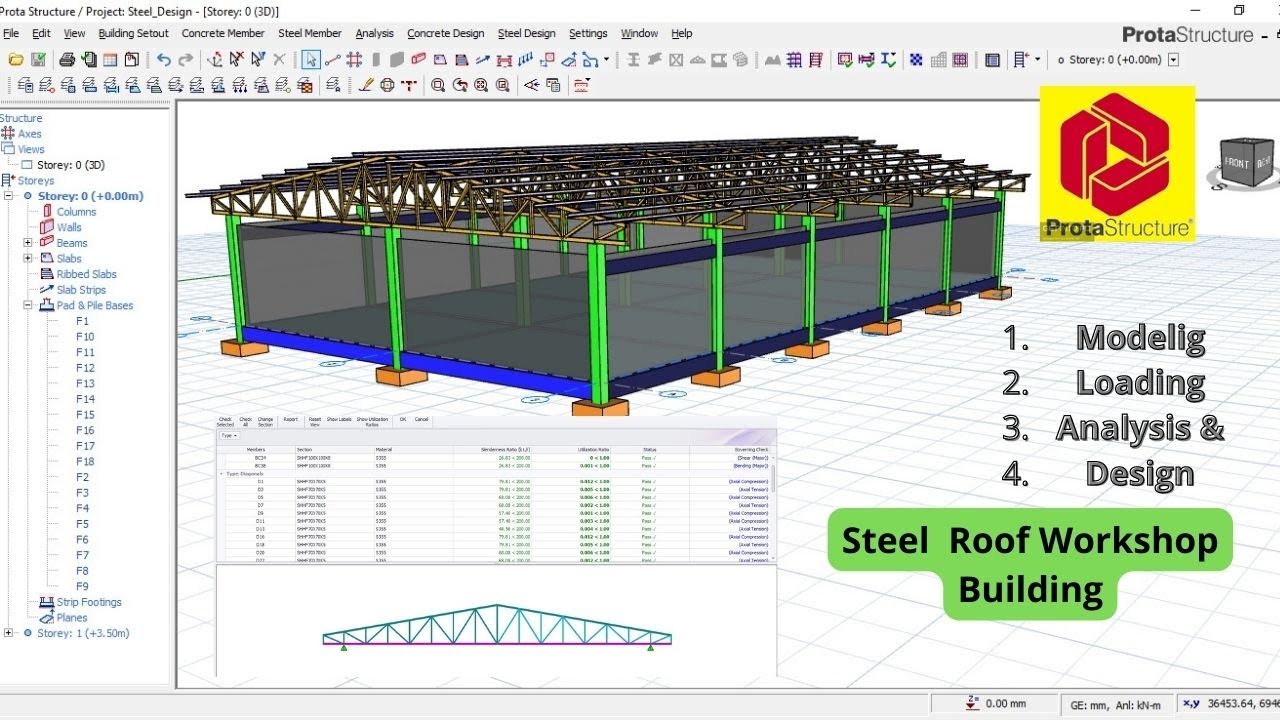Collapse the Pad & Pile Bases node
The width and height of the screenshot is (1280, 720).
pos(28,306)
